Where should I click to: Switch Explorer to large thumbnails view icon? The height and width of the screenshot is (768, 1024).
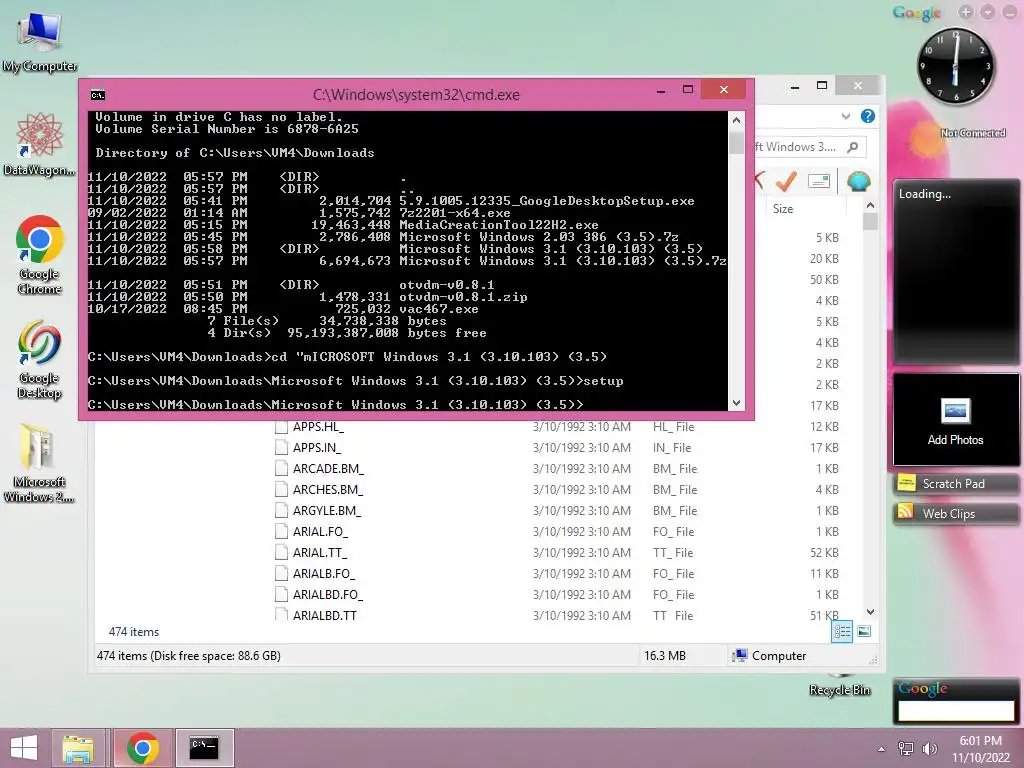(x=863, y=631)
